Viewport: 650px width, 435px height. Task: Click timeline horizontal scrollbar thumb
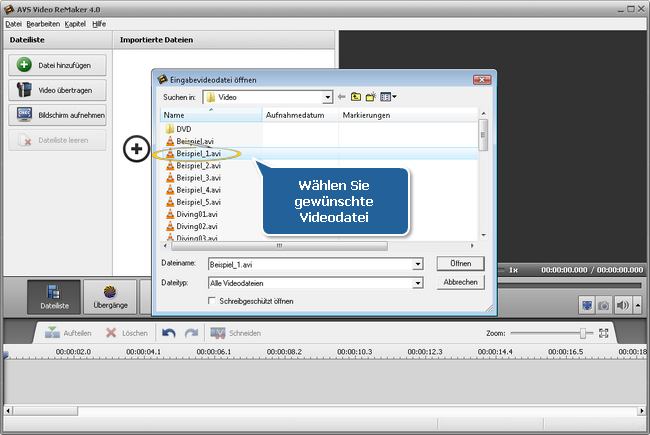click(45, 411)
